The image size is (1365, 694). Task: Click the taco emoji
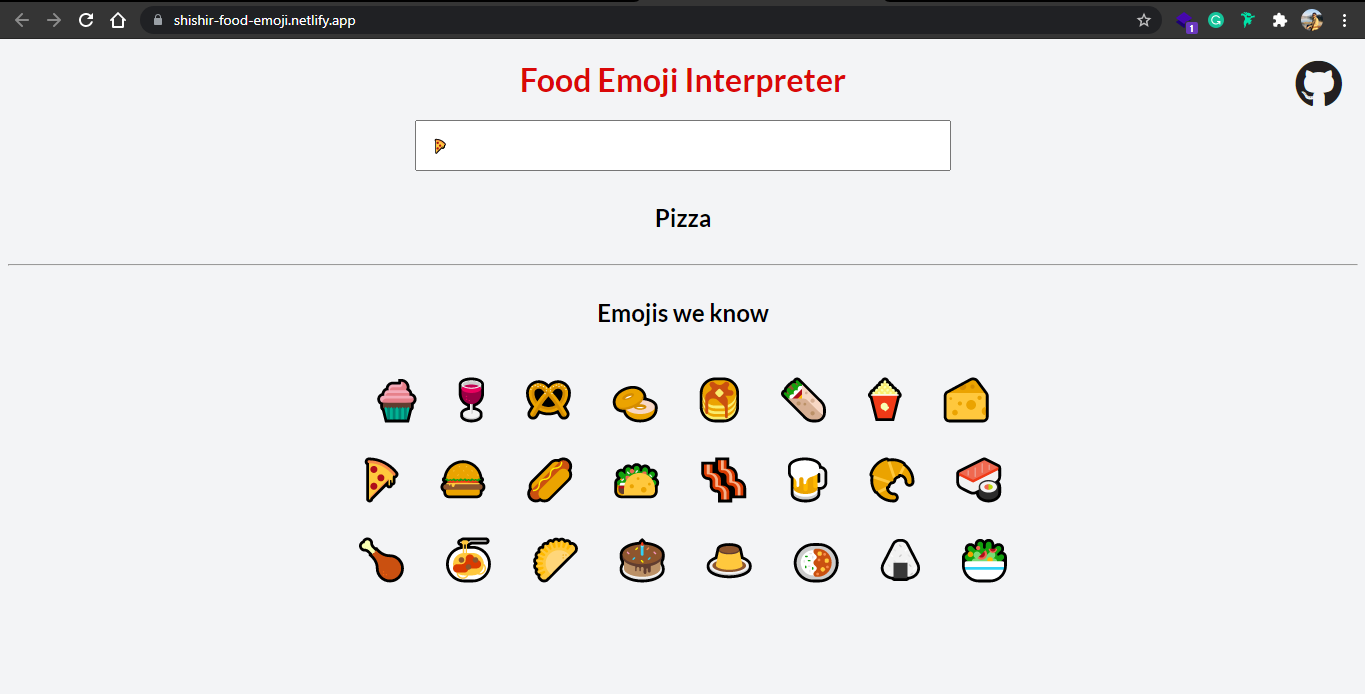coord(636,479)
